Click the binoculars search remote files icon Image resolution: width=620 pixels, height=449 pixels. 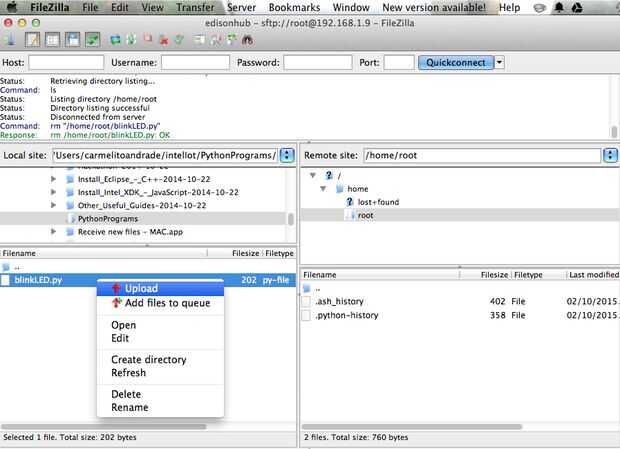pyautogui.click(x=248, y=40)
